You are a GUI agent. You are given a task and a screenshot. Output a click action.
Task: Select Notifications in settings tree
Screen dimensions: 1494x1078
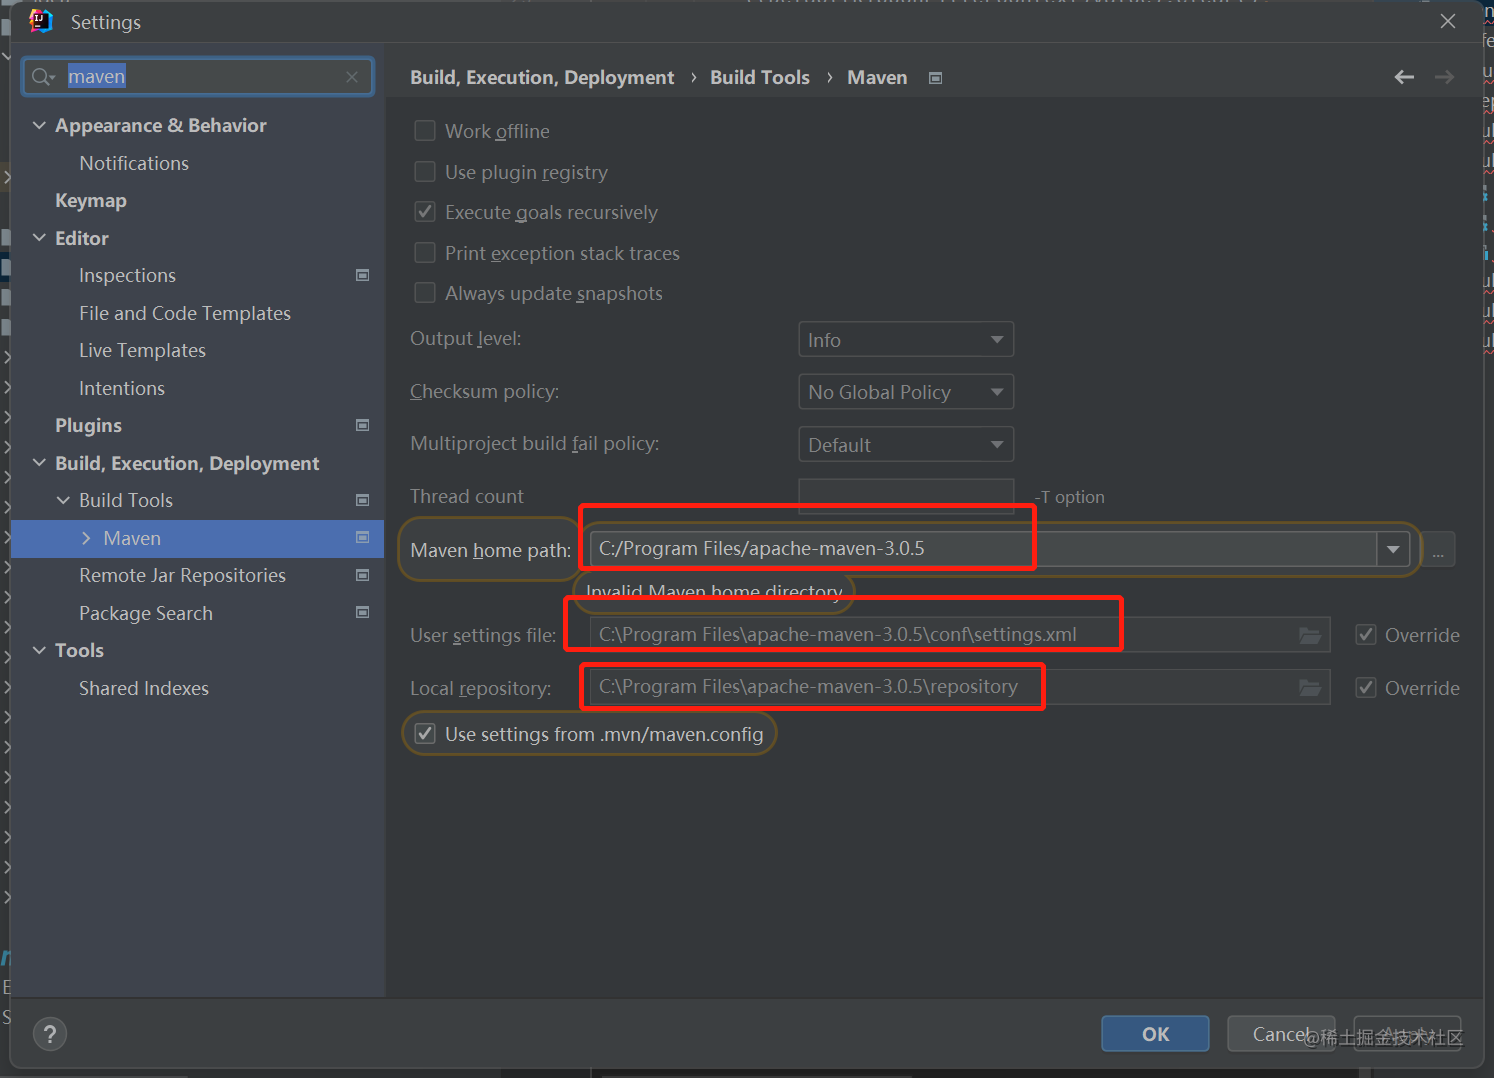click(134, 163)
